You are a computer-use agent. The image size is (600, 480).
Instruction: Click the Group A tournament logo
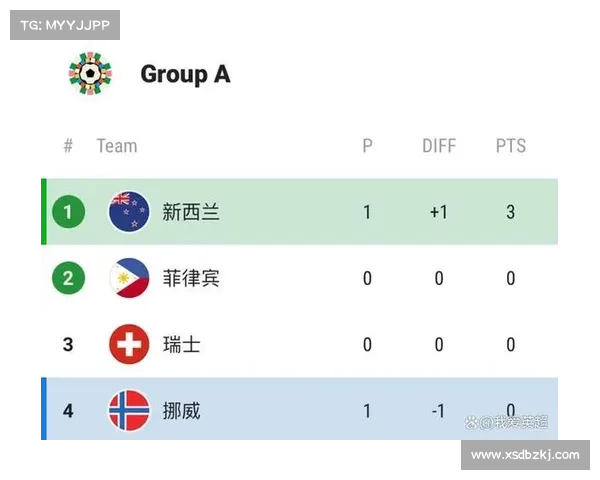tap(90, 74)
